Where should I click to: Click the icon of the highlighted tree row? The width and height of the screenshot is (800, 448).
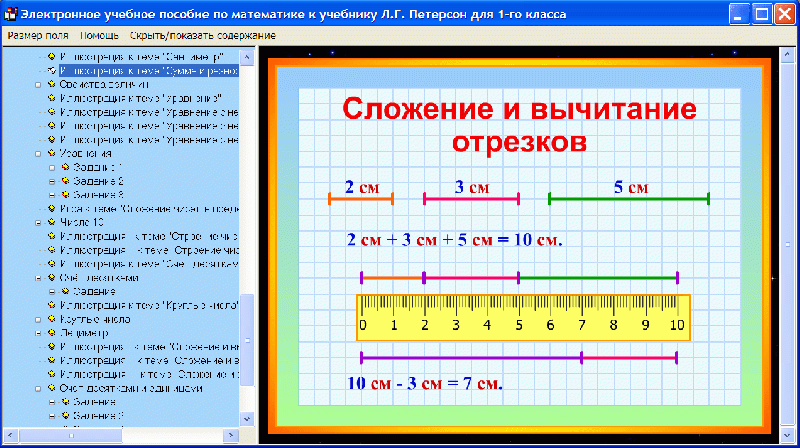[52, 70]
